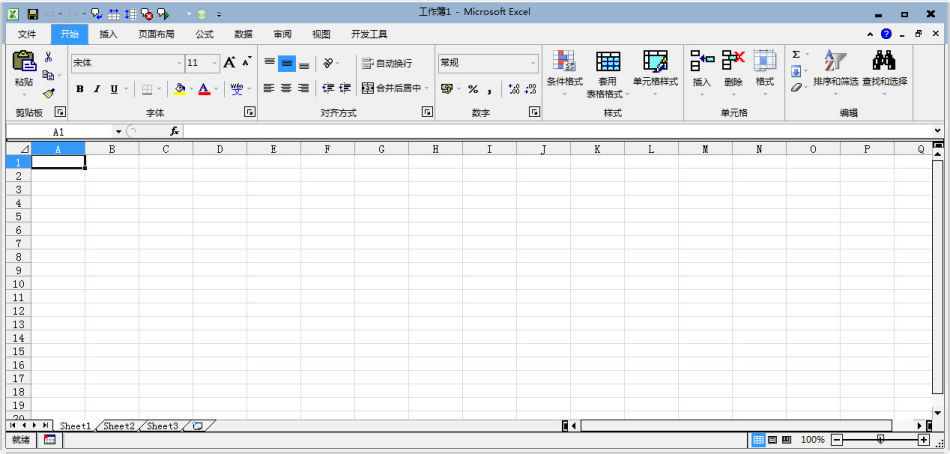Open the 剪贴板 group dialog launcher
The height and width of the screenshot is (454, 950).
(60, 112)
